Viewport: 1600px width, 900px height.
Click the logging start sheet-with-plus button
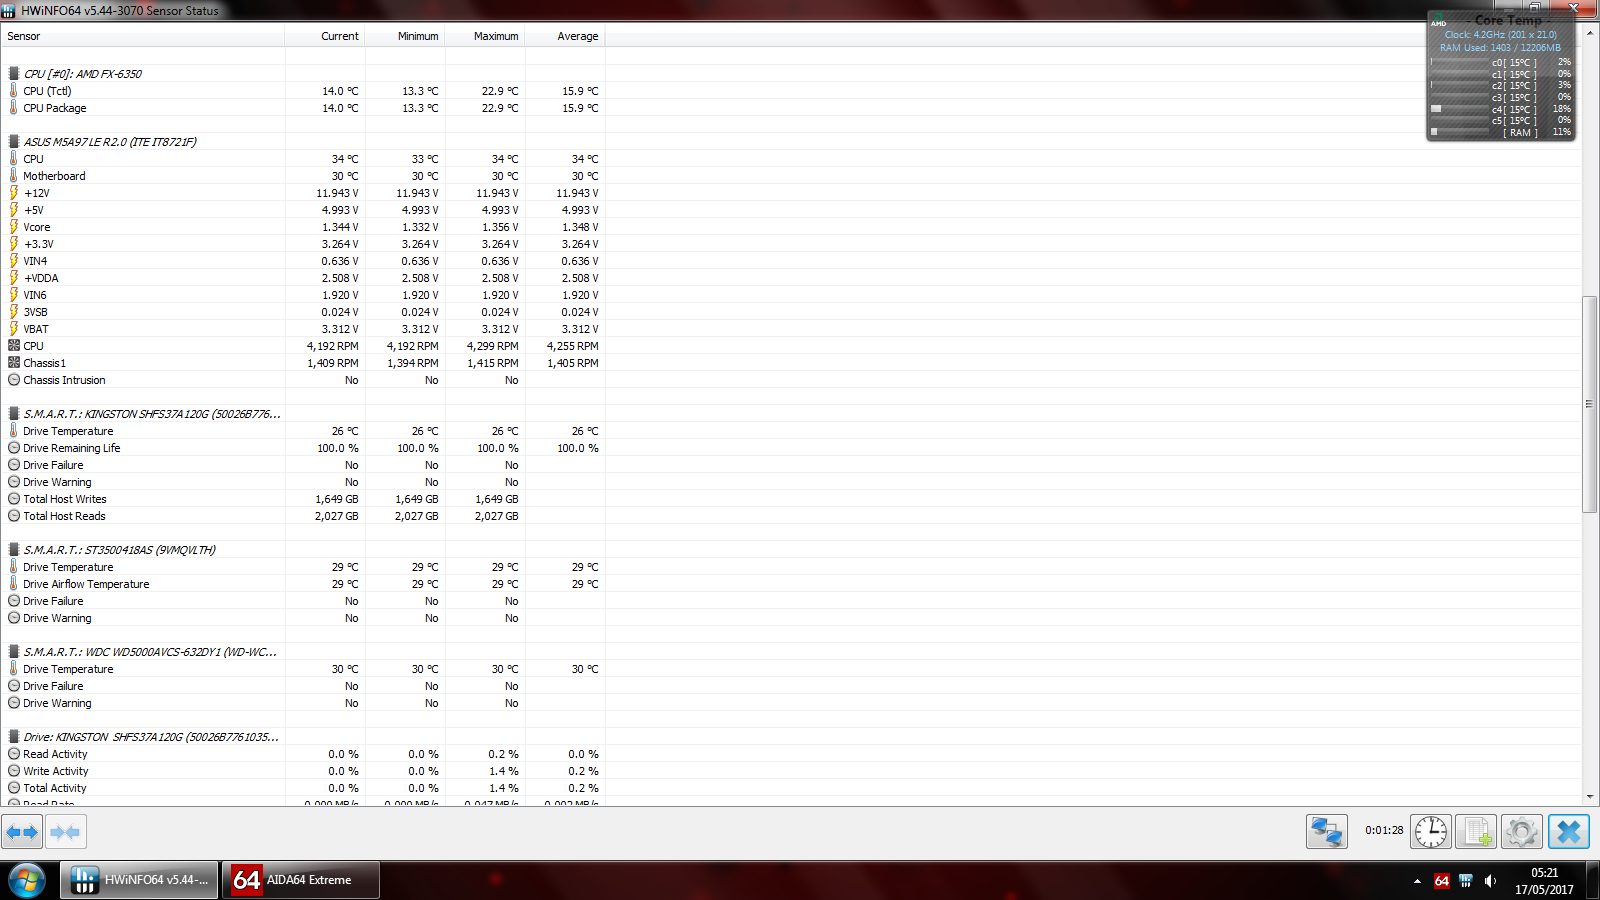(1476, 831)
